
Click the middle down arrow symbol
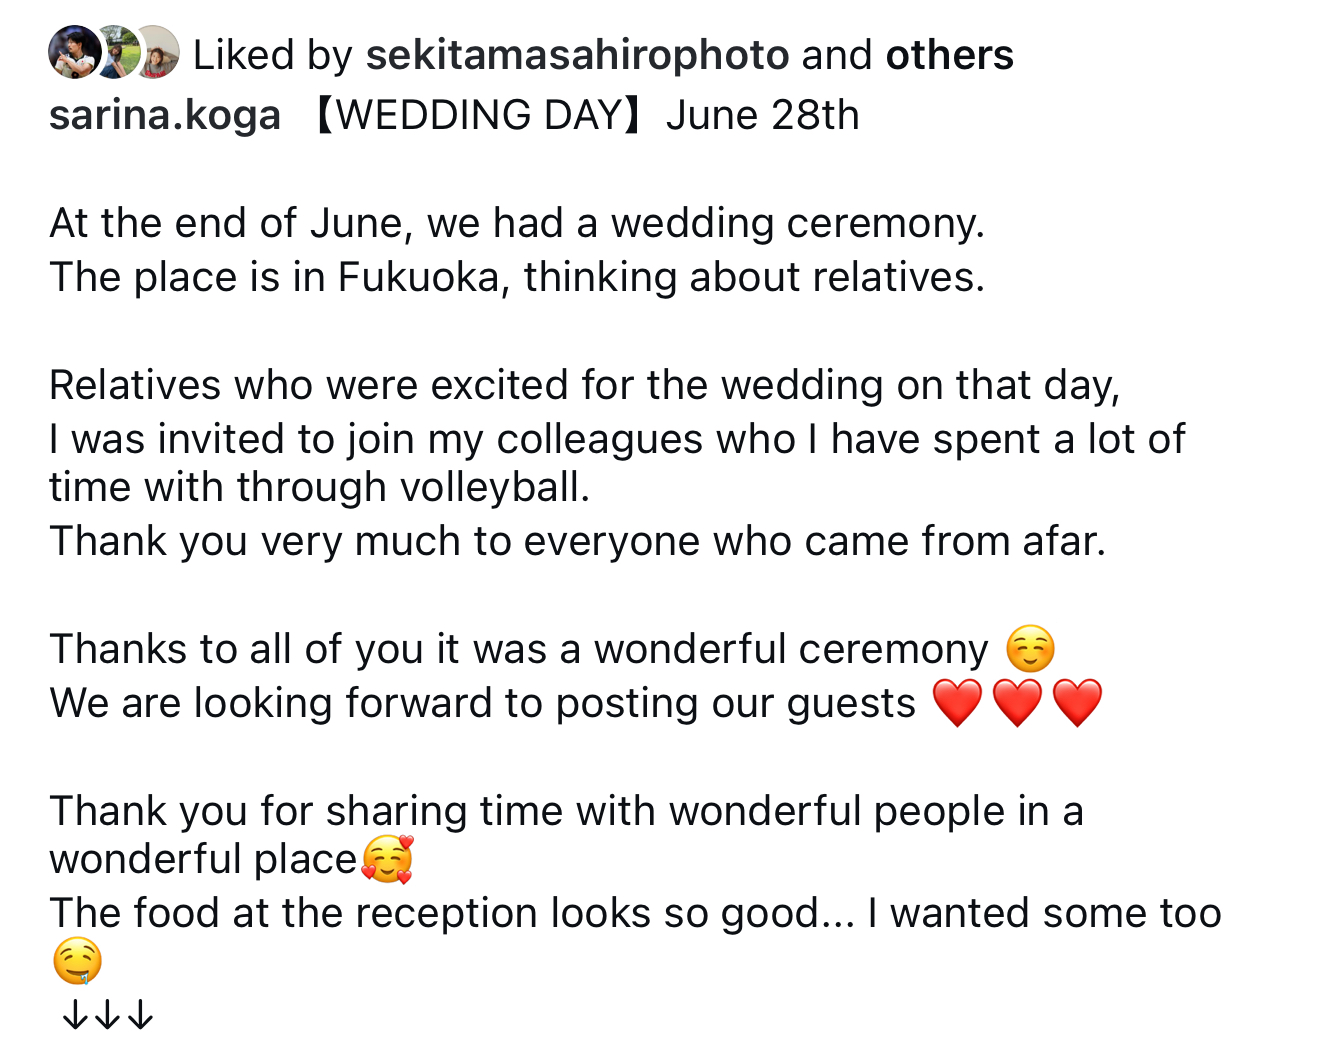(108, 1016)
